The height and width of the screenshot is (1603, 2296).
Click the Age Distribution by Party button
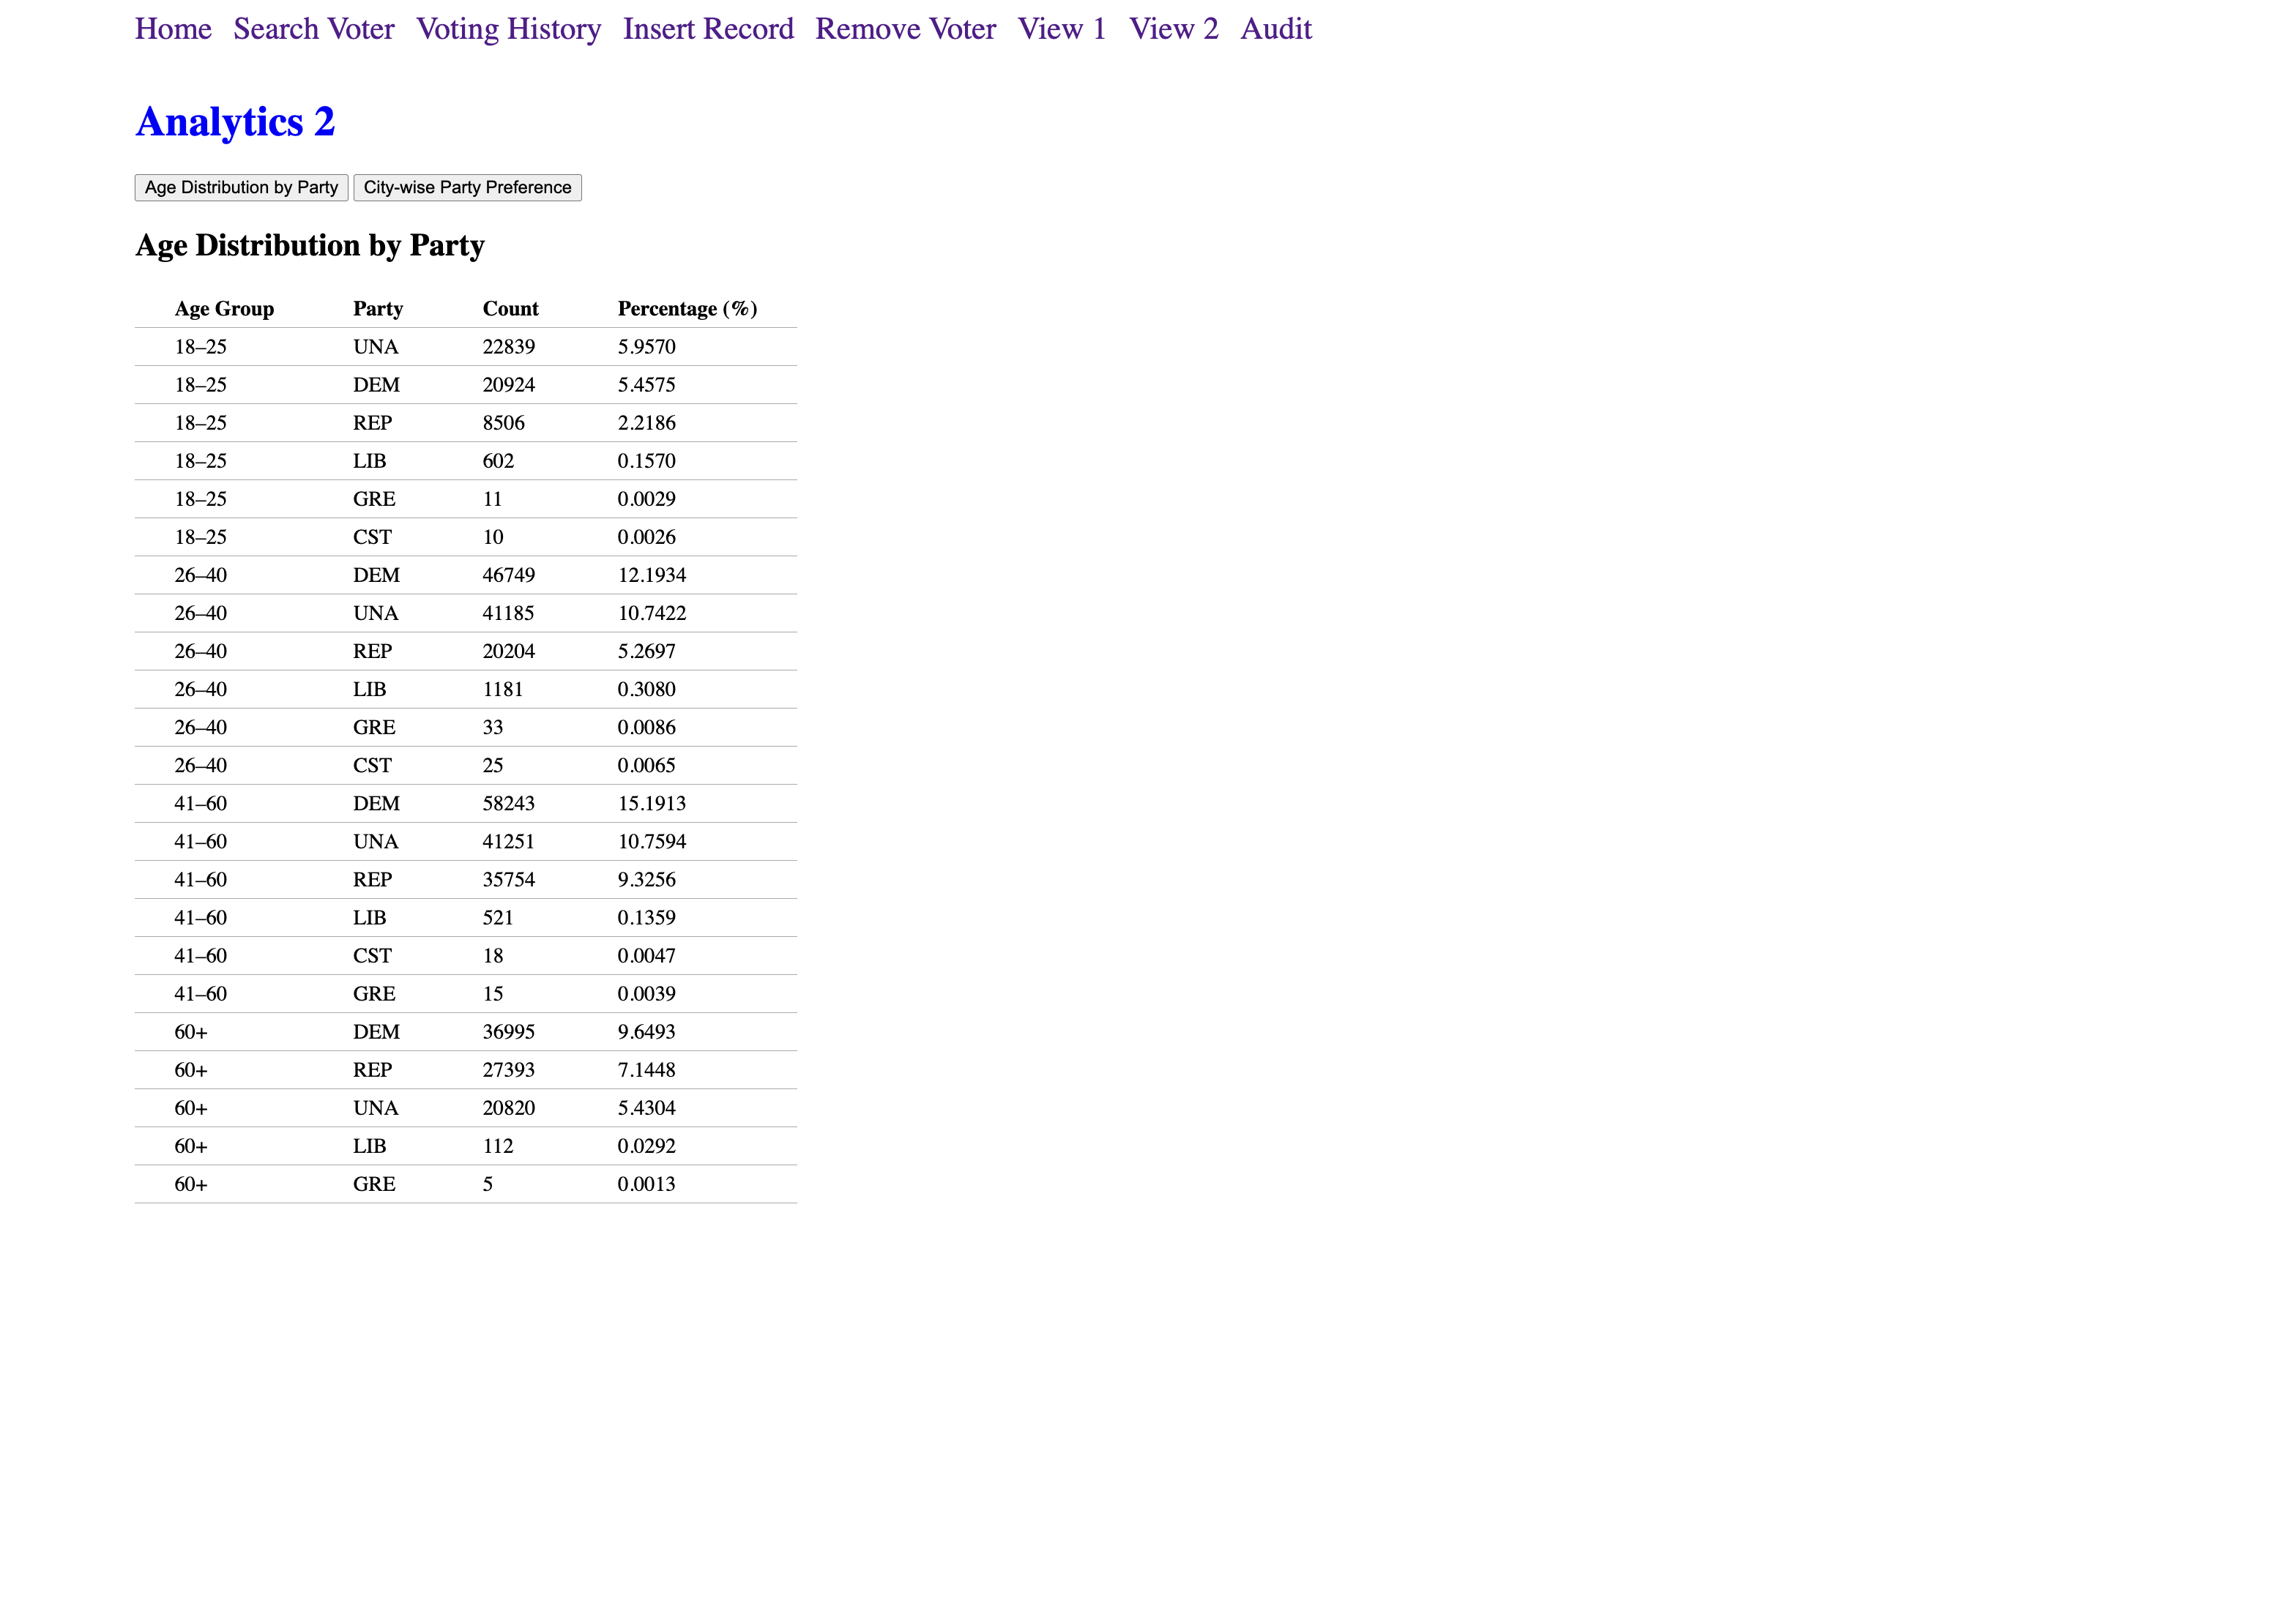[x=241, y=187]
